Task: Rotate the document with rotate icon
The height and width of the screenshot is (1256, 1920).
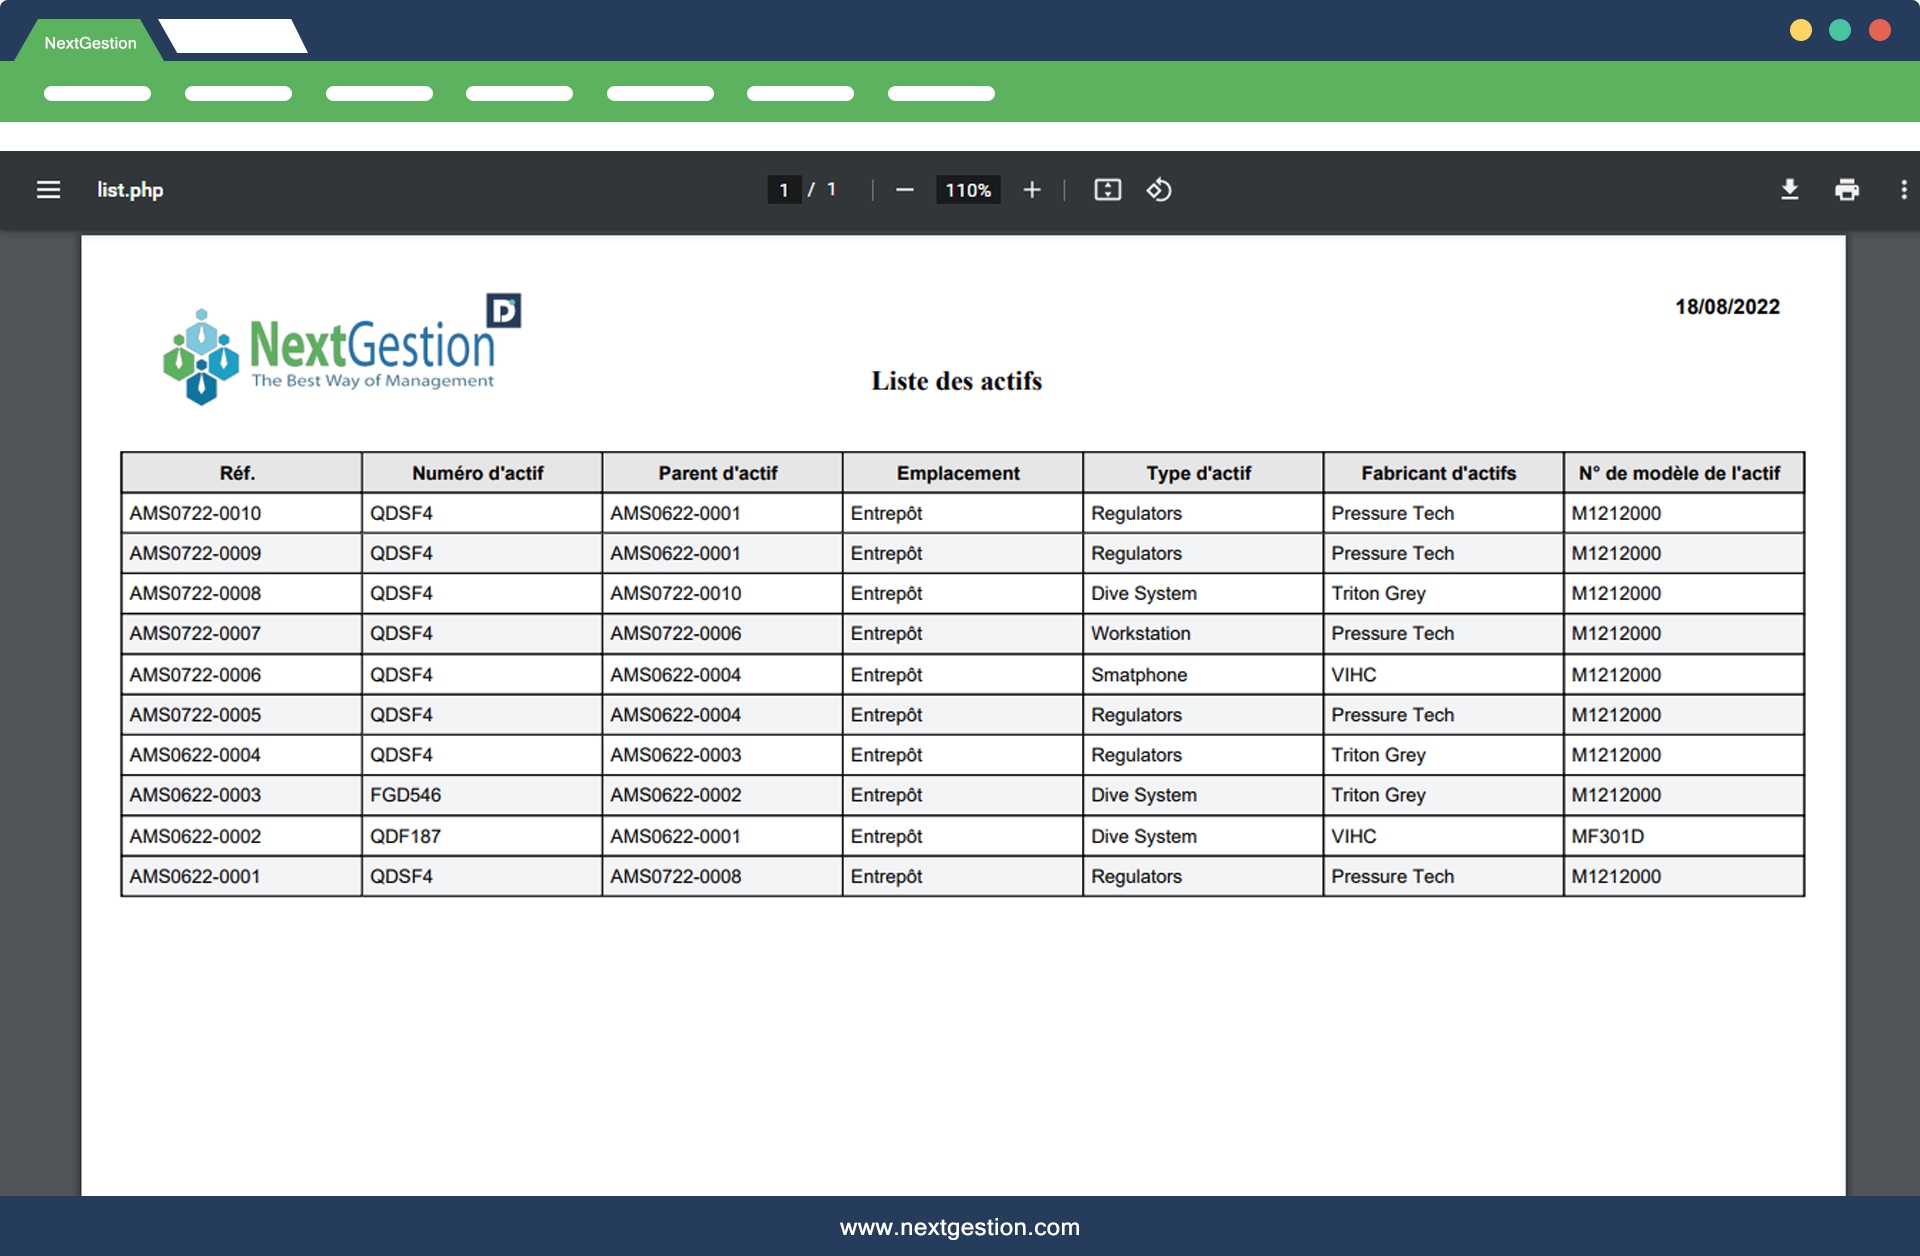Action: (1159, 190)
